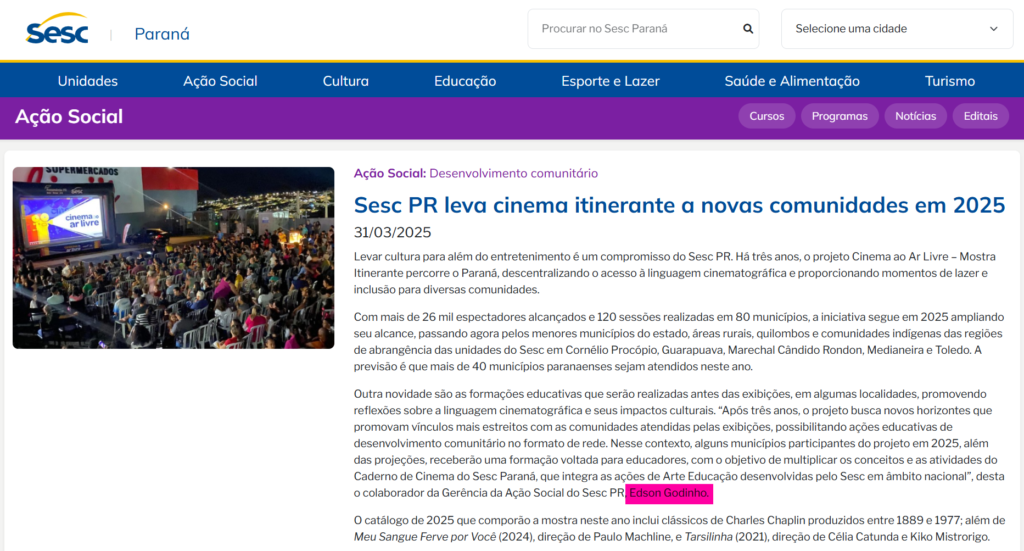The height and width of the screenshot is (551, 1024).
Task: Open the outdoor cinema article photo
Action: pos(173,257)
